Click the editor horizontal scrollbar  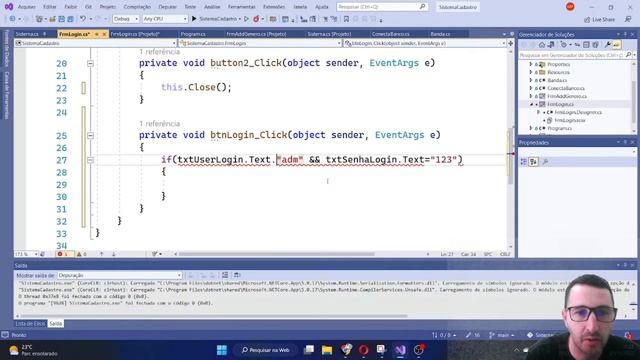coord(276,254)
